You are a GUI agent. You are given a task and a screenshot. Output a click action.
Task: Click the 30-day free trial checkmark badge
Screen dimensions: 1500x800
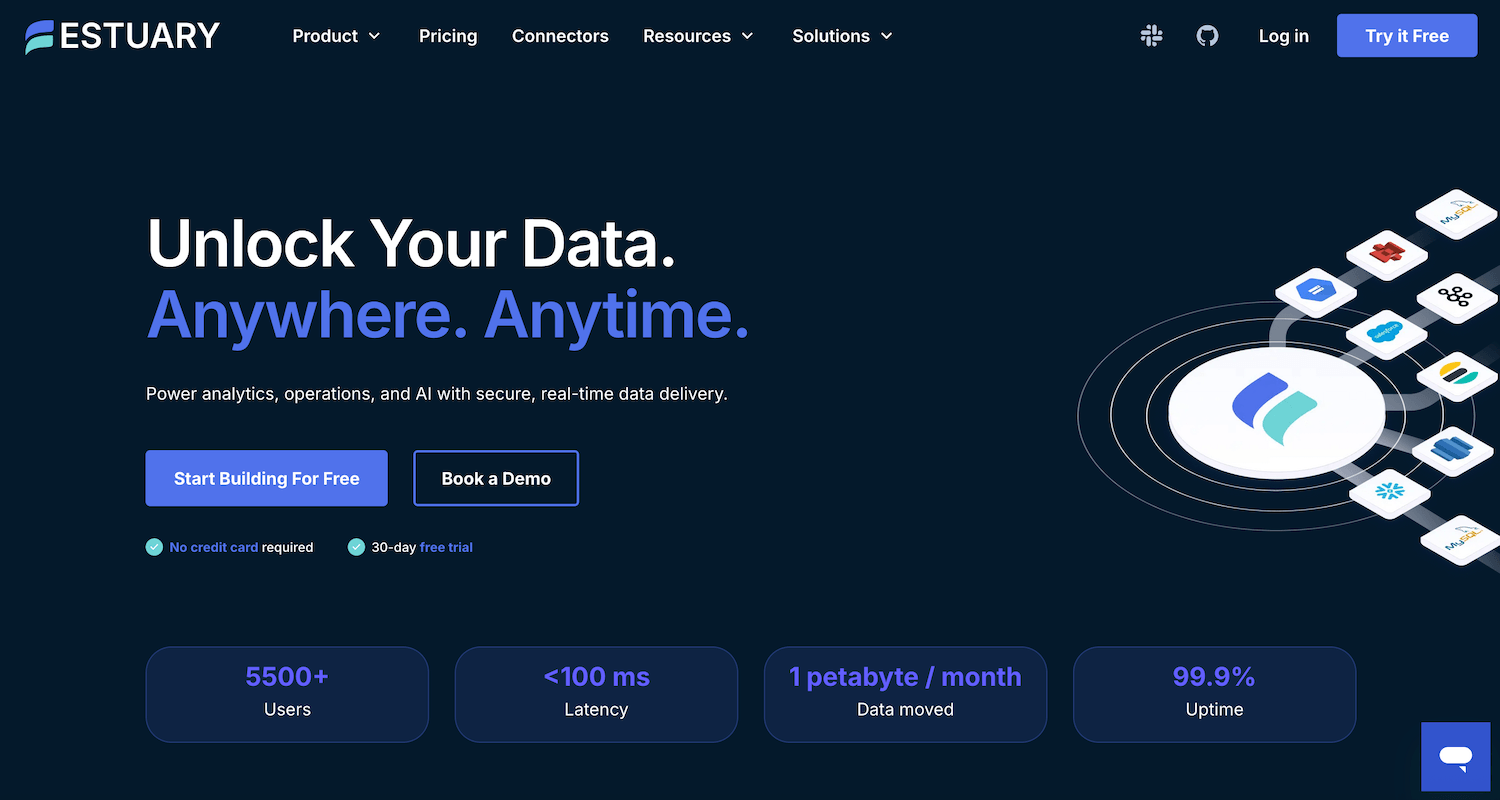coord(357,547)
